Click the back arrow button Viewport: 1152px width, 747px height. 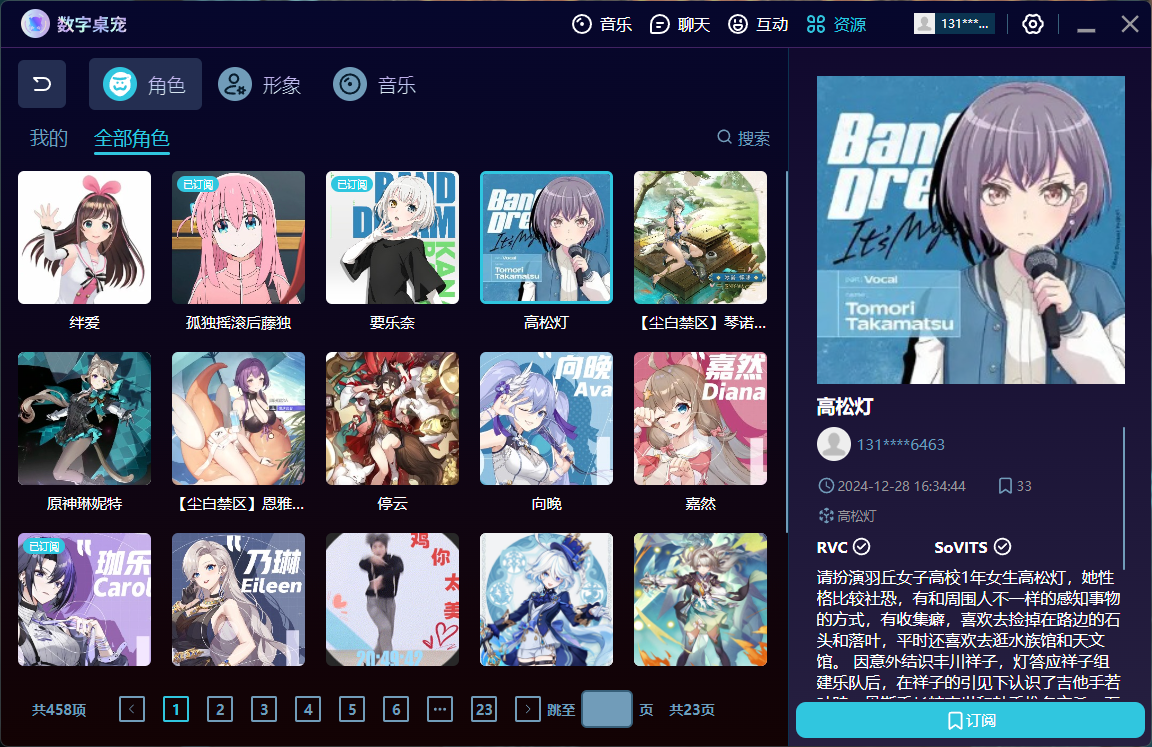coord(42,84)
